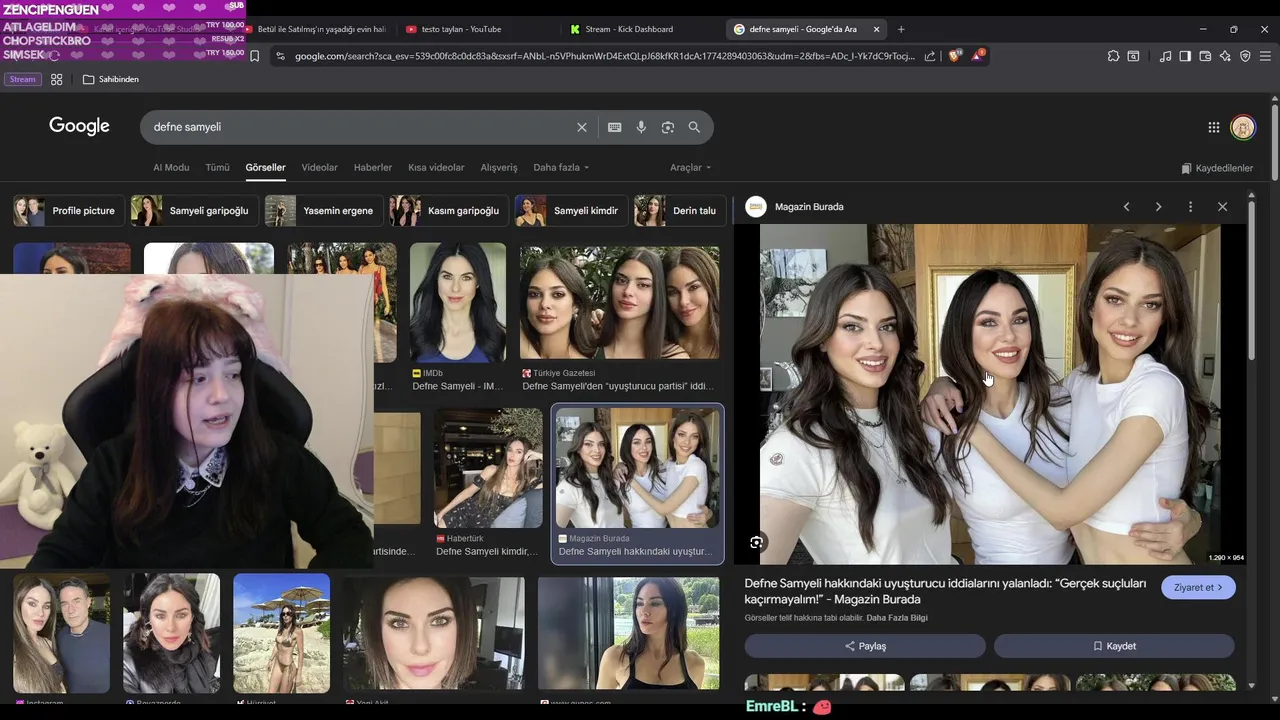The width and height of the screenshot is (1280, 720).
Task: Open the on-screen keyboard input tool
Action: click(x=614, y=127)
